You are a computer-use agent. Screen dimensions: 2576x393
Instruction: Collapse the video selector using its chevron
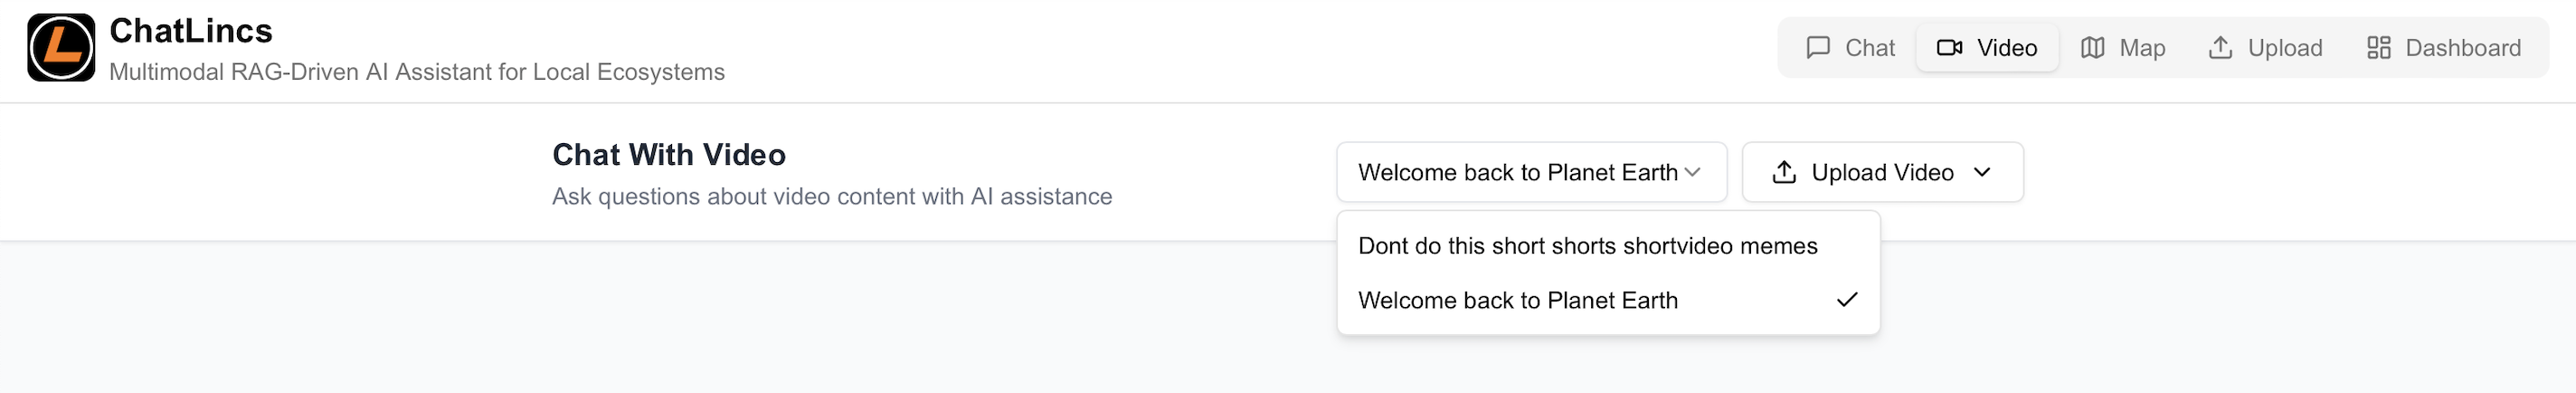pos(1692,173)
